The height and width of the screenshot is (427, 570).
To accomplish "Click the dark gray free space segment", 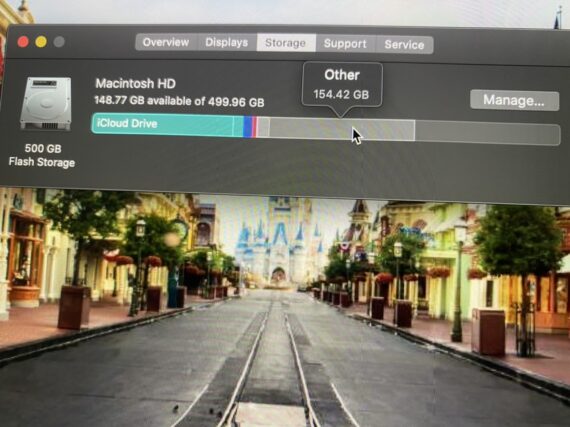I will (487, 133).
